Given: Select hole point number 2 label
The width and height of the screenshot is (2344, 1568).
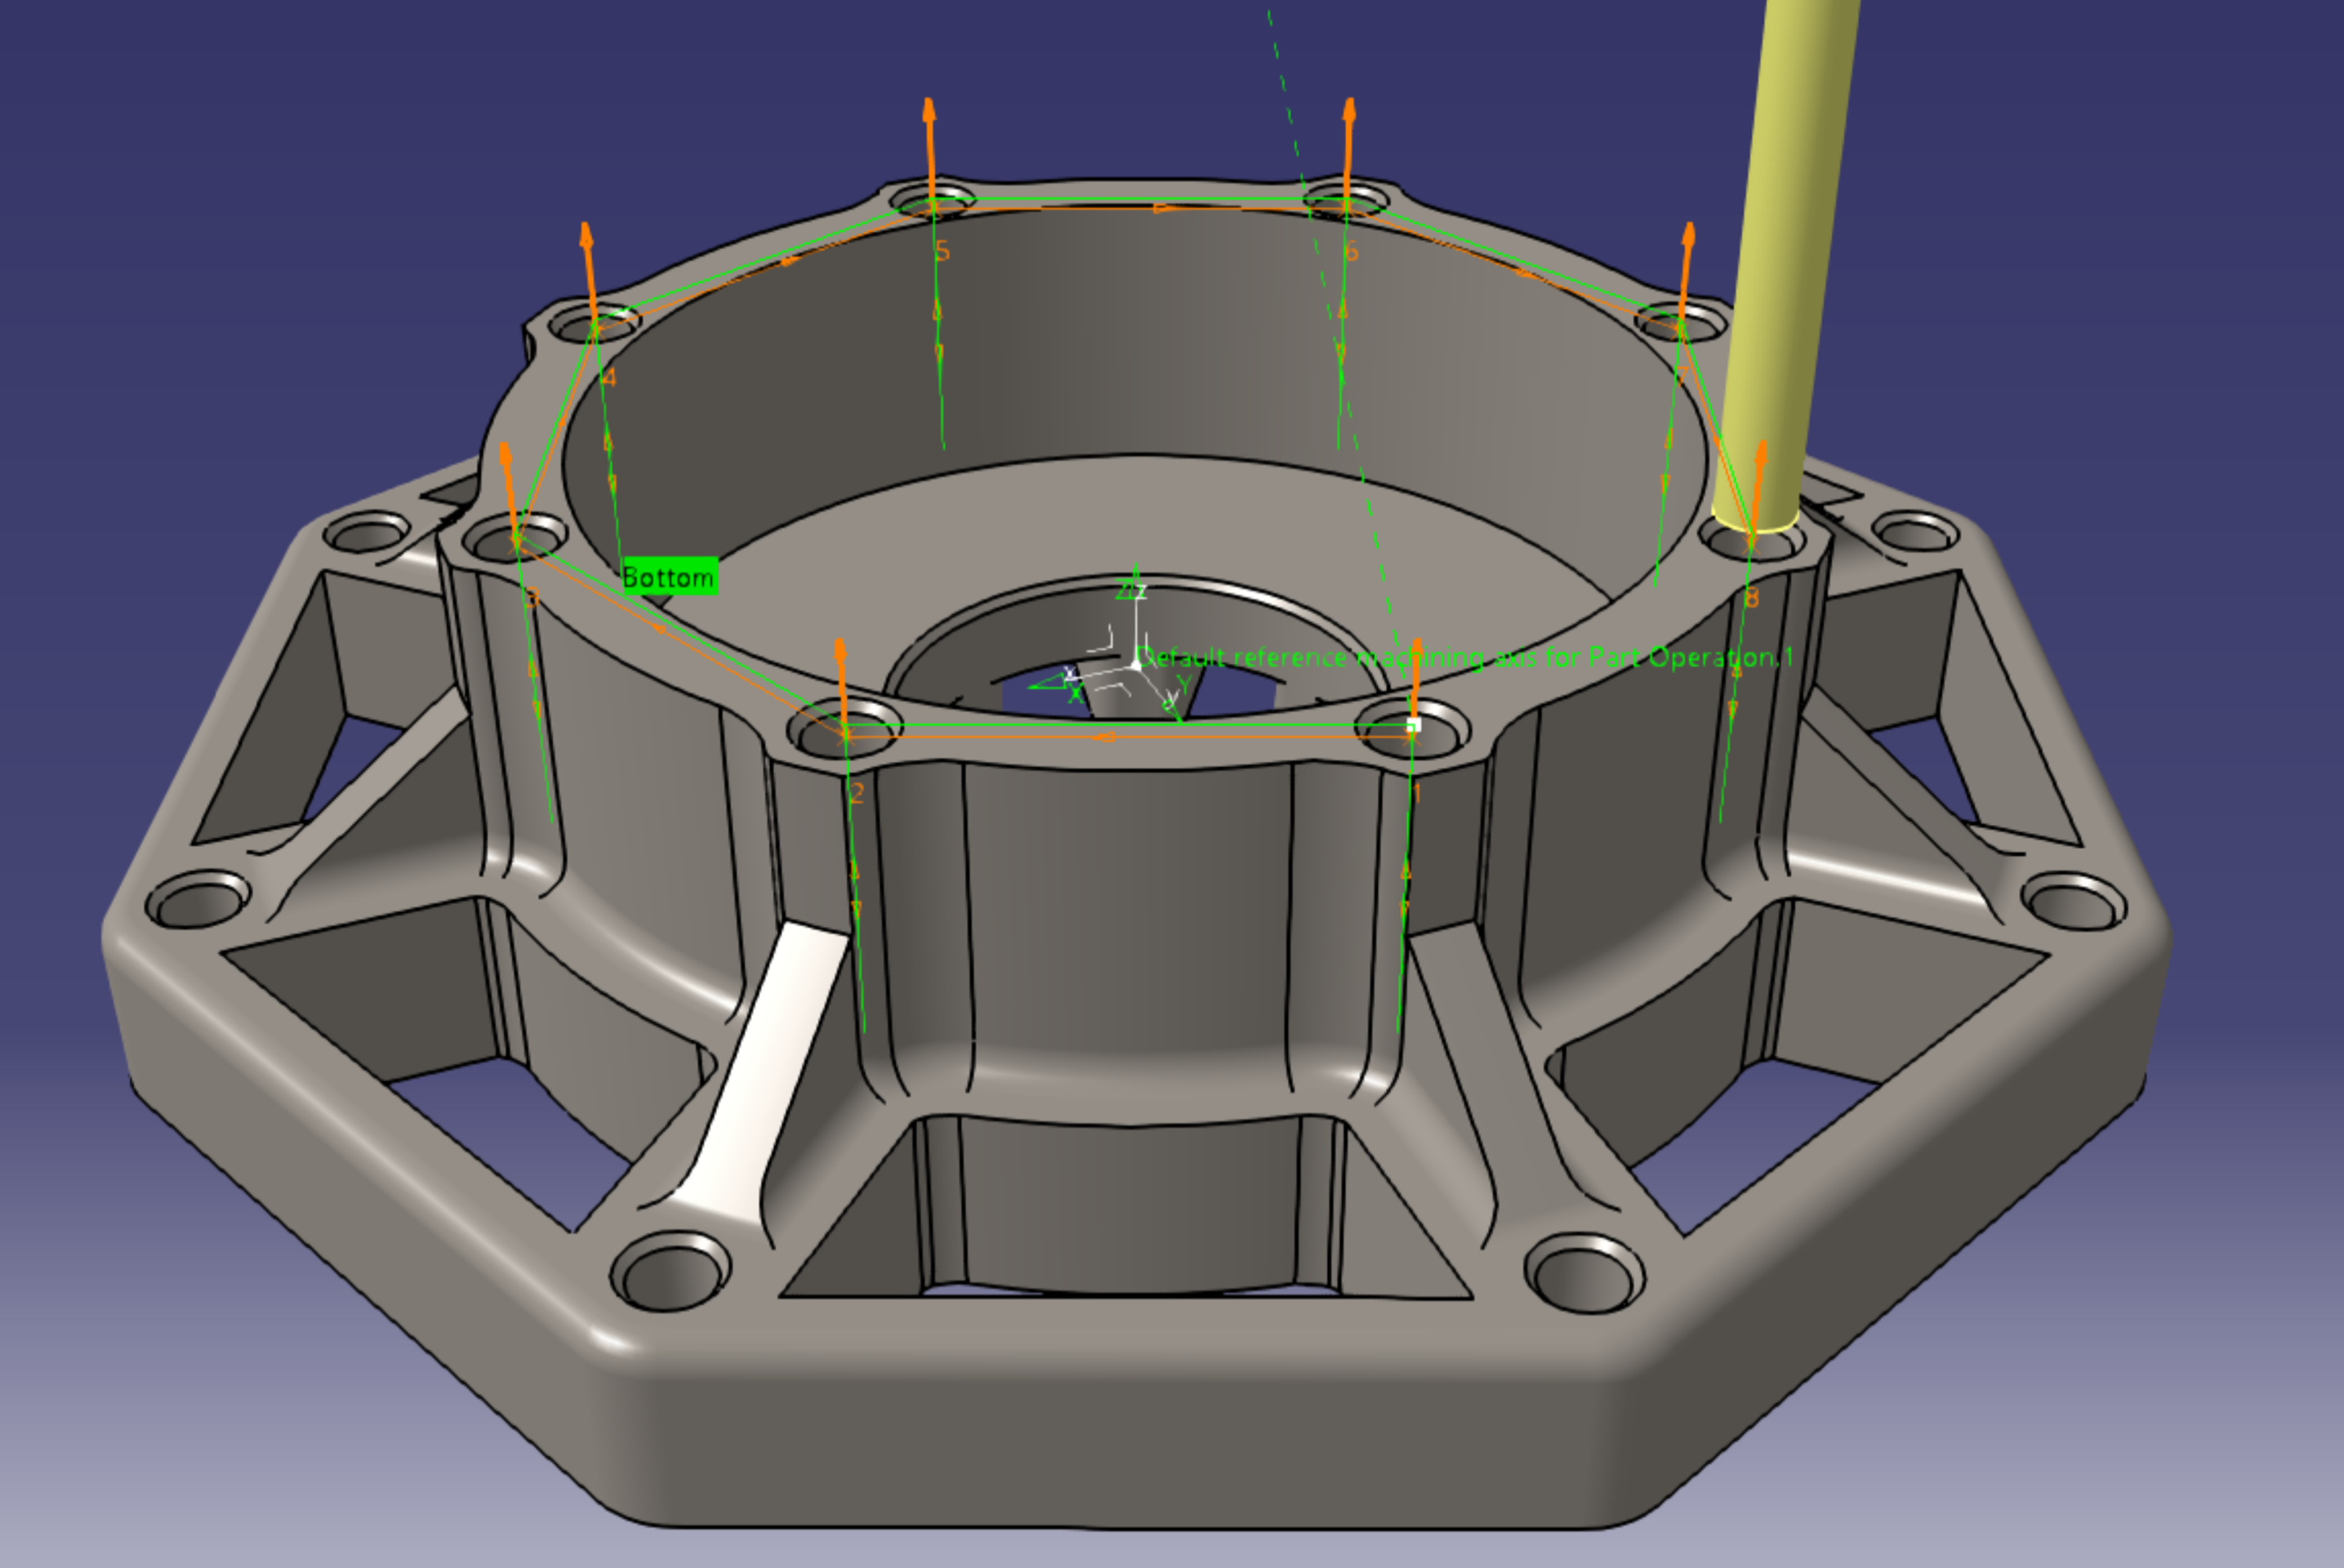Looking at the screenshot, I should (857, 794).
